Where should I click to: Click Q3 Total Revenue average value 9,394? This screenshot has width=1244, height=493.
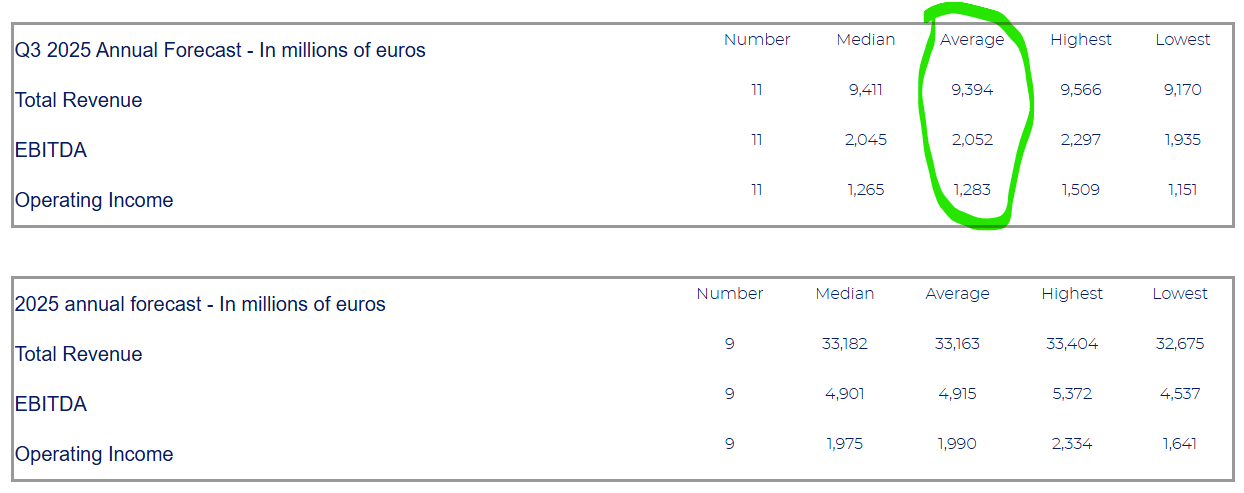(972, 90)
